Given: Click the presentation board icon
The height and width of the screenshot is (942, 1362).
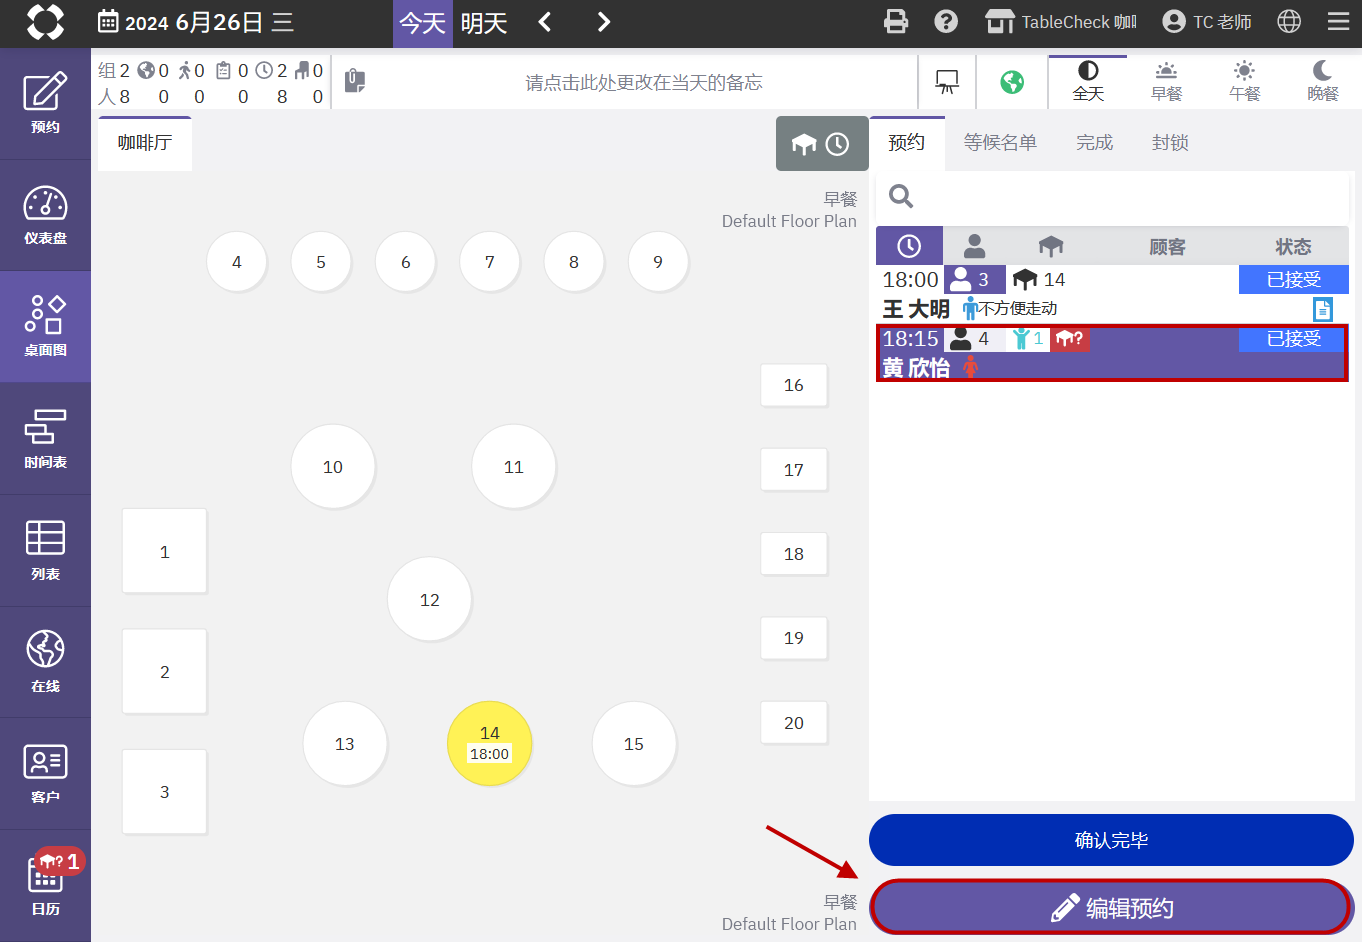Looking at the screenshot, I should click(x=946, y=82).
